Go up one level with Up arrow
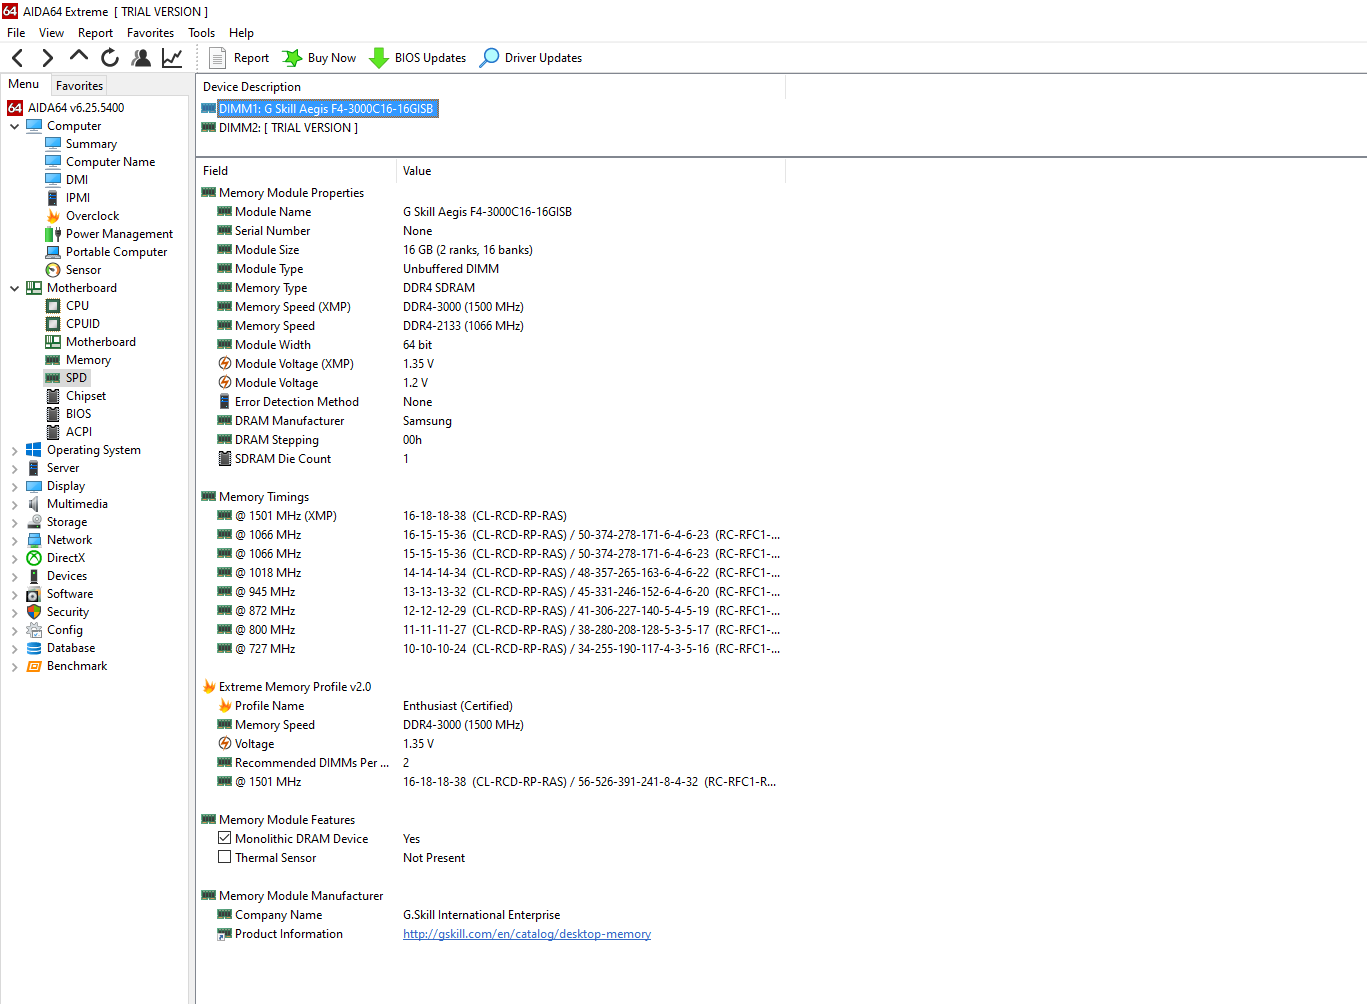The image size is (1367, 1004). [79, 57]
